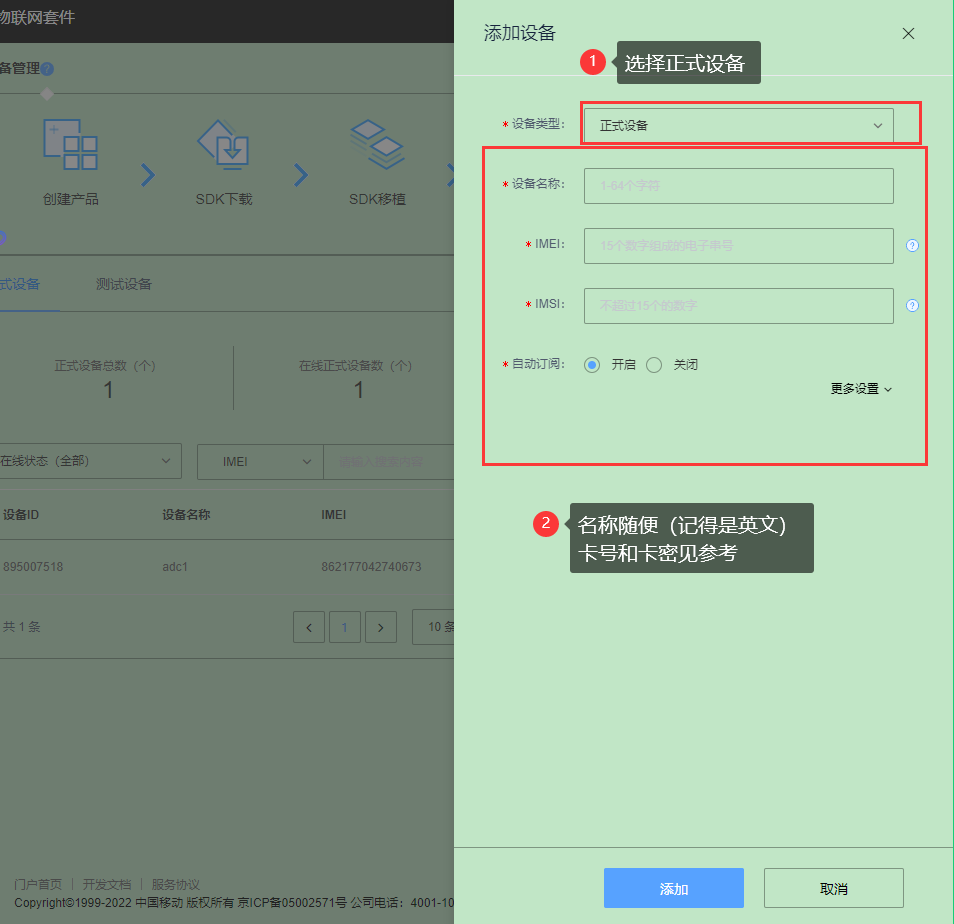The width and height of the screenshot is (954, 924).
Task: Open the help icon beside the IMEI field
Action: pos(911,246)
